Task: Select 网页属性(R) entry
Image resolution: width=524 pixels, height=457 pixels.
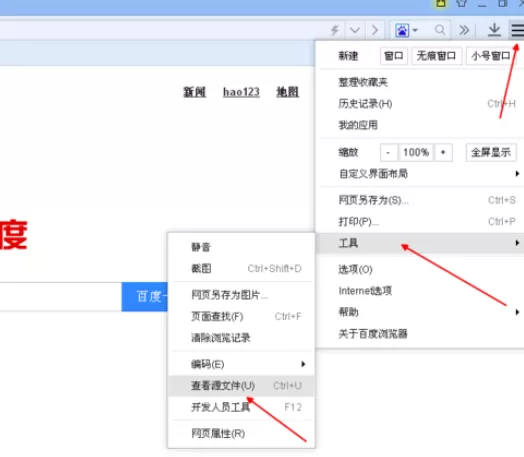Action: tap(241, 434)
